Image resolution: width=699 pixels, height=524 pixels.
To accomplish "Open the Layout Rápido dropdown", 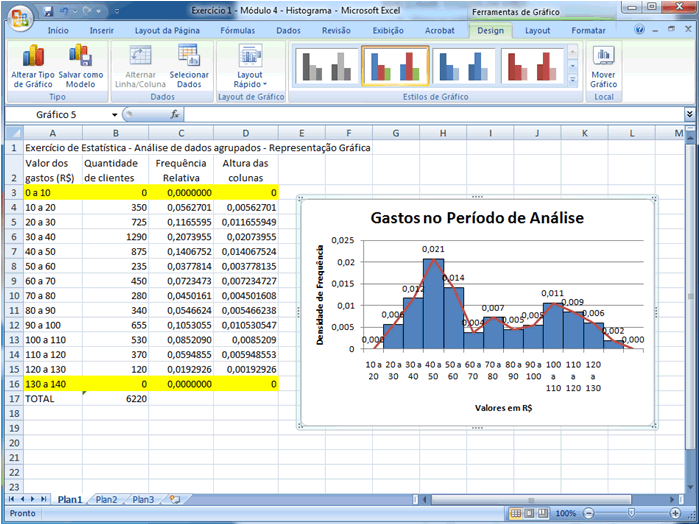I will (249, 66).
